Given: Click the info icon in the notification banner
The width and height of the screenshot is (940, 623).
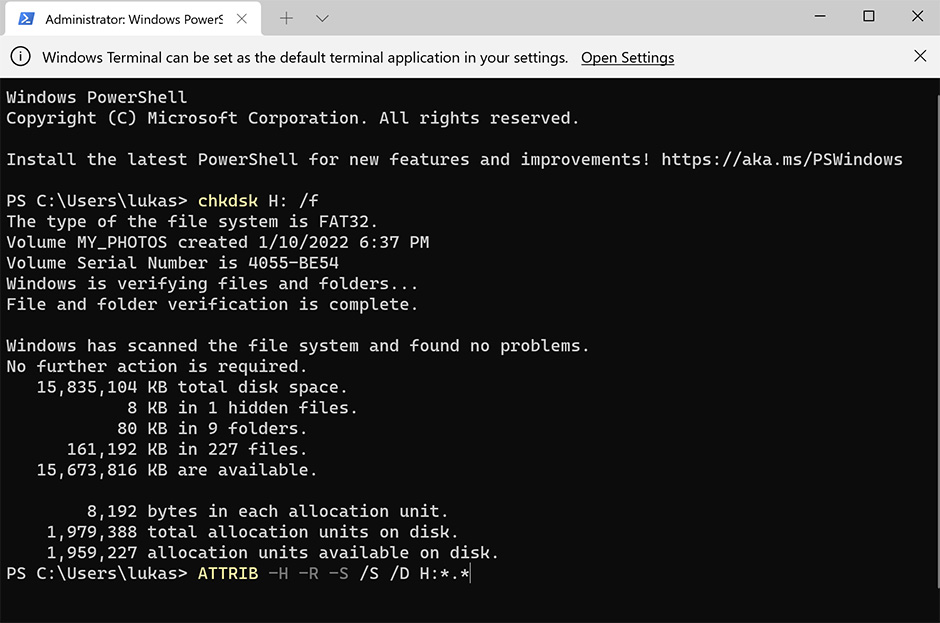Looking at the screenshot, I should [x=20, y=57].
